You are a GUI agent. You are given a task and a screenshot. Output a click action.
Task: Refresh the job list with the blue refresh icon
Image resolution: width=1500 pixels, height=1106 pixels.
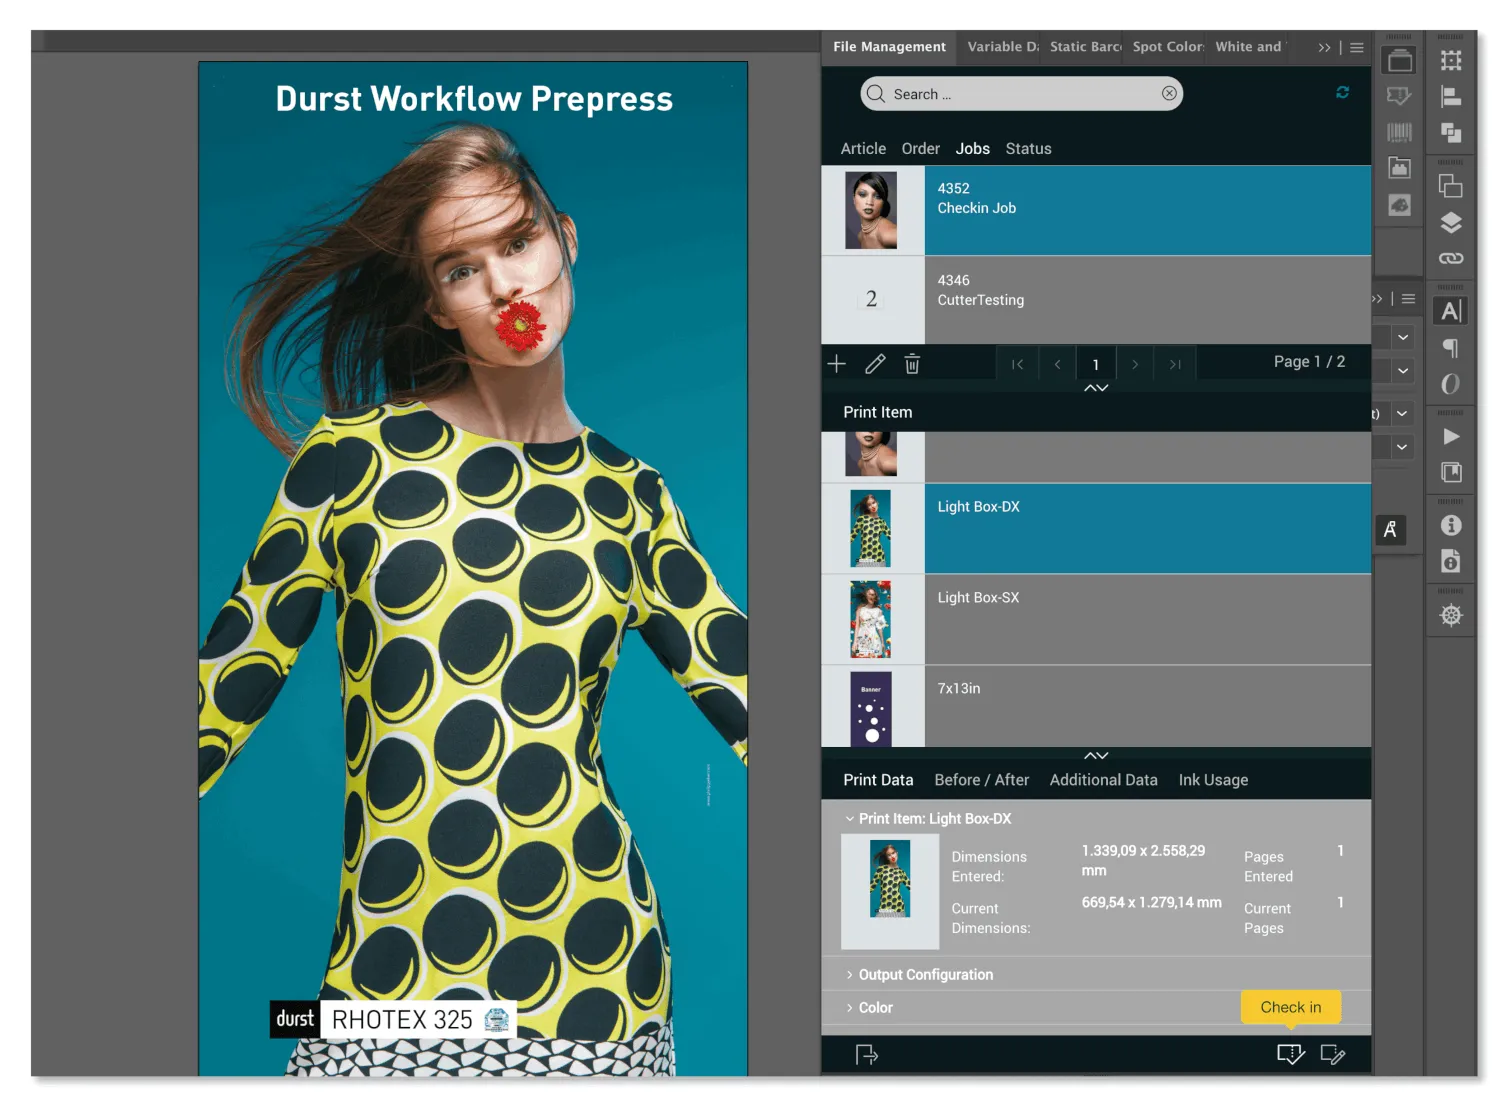point(1342,92)
